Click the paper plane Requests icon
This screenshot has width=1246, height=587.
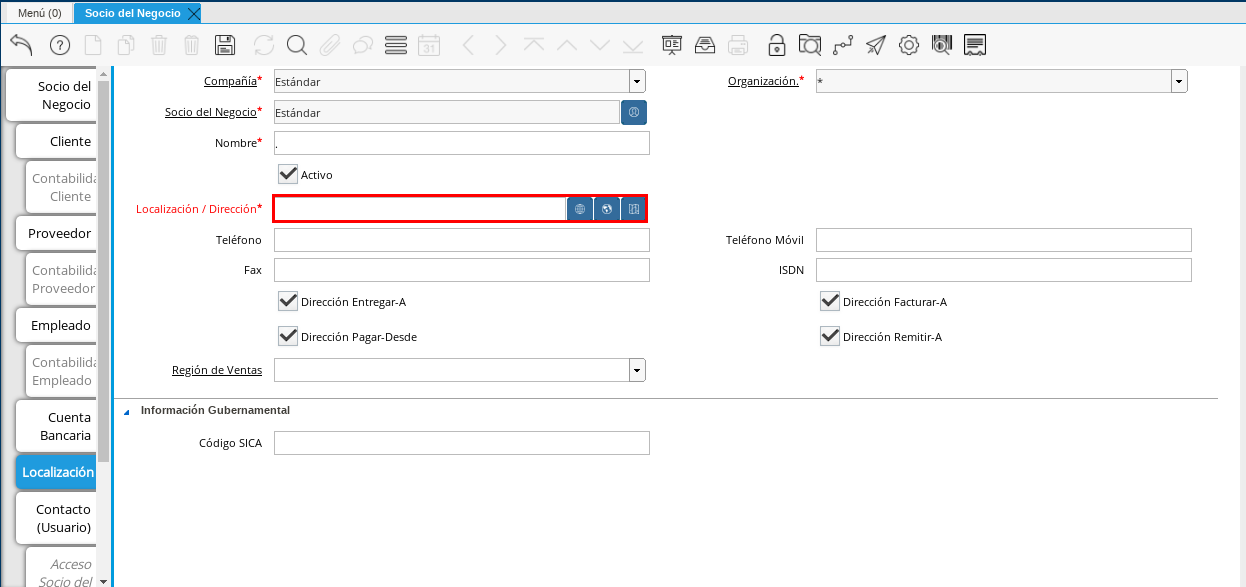pyautogui.click(x=876, y=45)
